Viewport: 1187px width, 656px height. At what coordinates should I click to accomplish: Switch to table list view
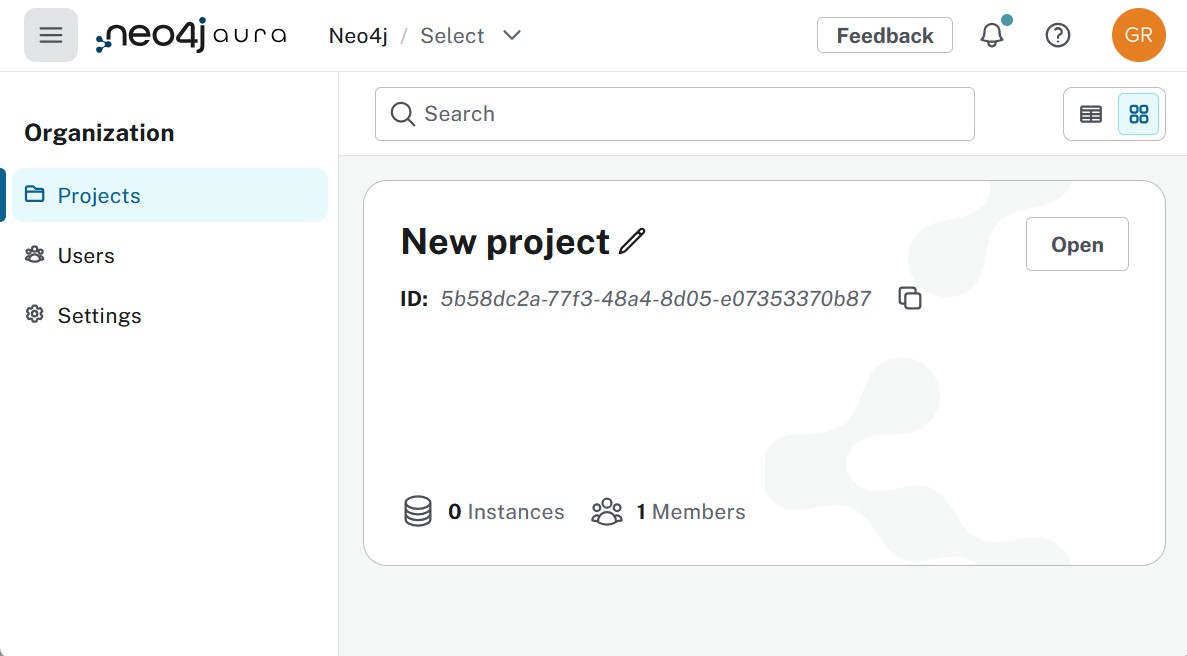coord(1091,114)
